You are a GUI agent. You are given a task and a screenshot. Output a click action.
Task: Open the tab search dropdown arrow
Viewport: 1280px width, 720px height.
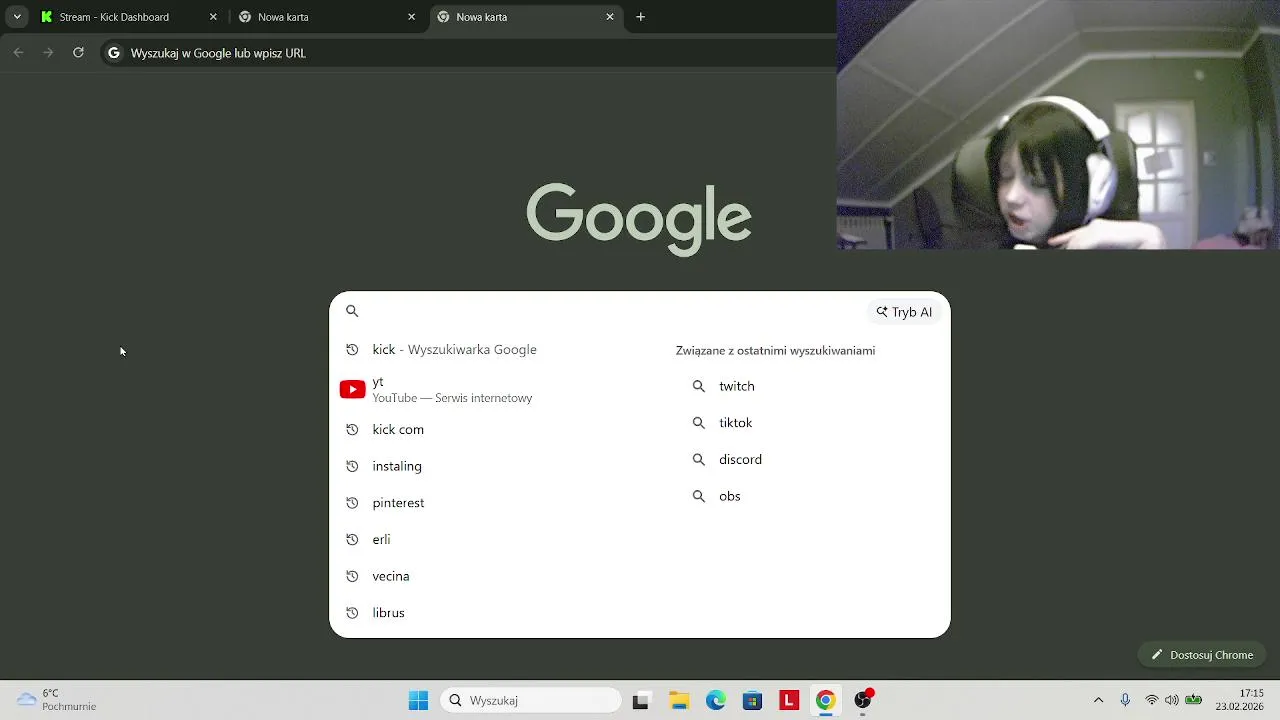point(17,17)
